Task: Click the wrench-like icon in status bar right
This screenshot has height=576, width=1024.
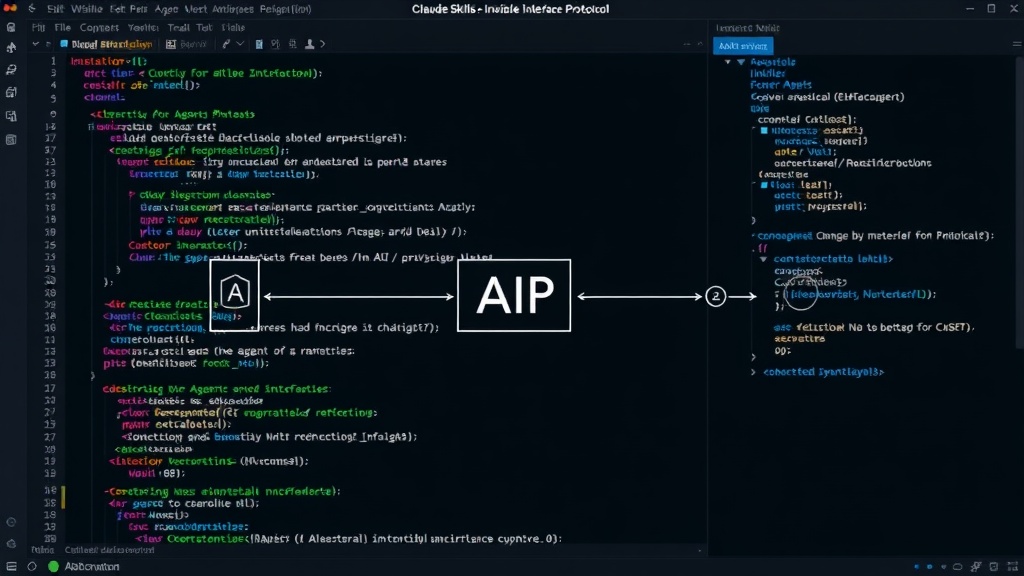Action: [x=976, y=566]
